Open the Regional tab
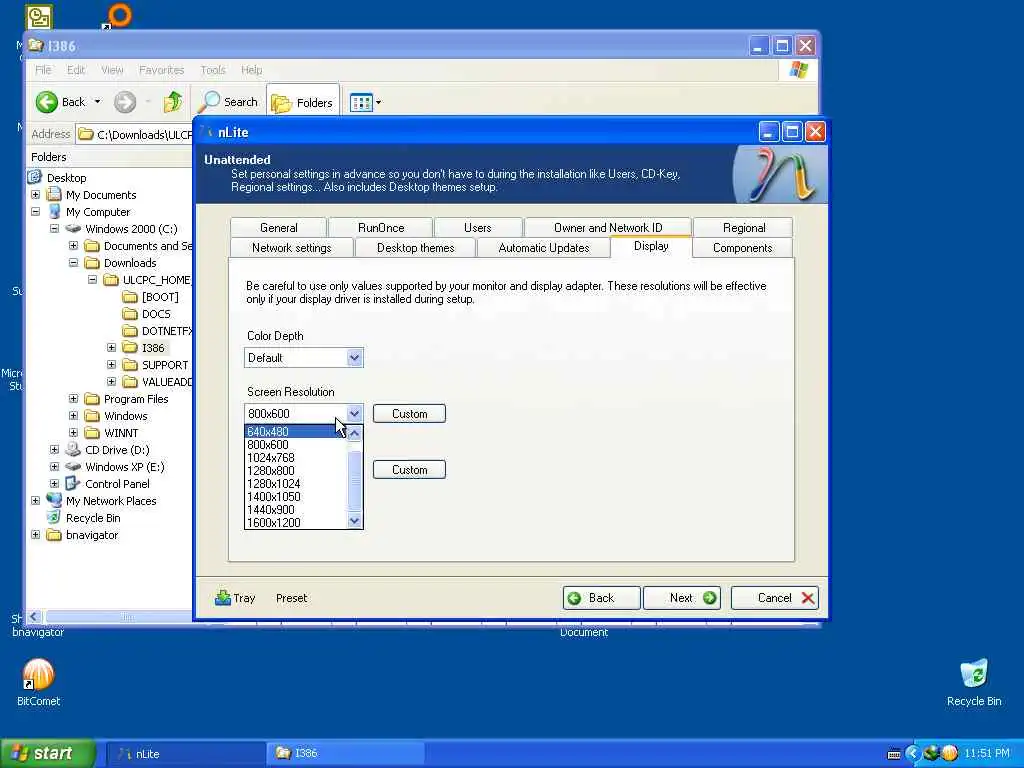Screen dimensions: 1024x768 click(744, 227)
